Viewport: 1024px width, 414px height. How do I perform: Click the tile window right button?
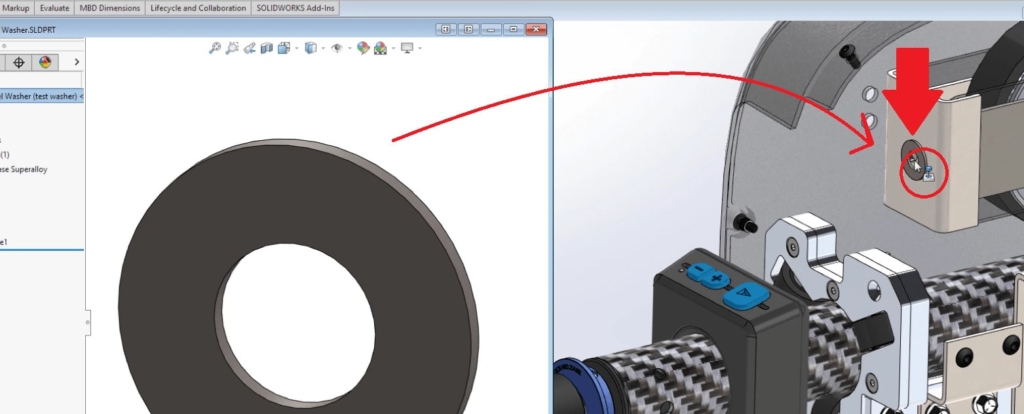468,29
